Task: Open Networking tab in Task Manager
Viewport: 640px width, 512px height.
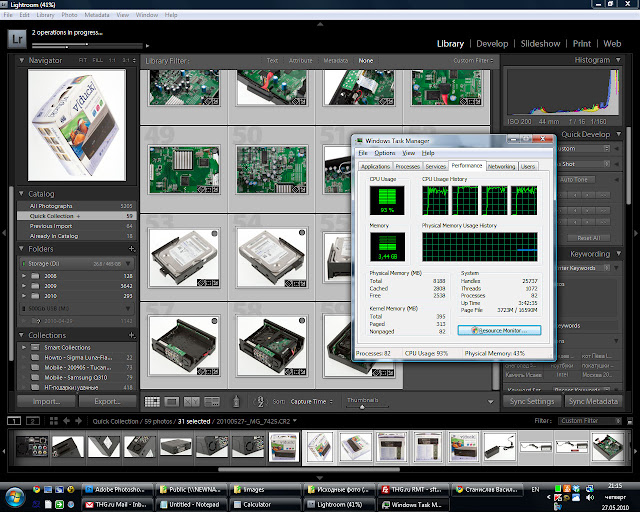Action: (501, 167)
